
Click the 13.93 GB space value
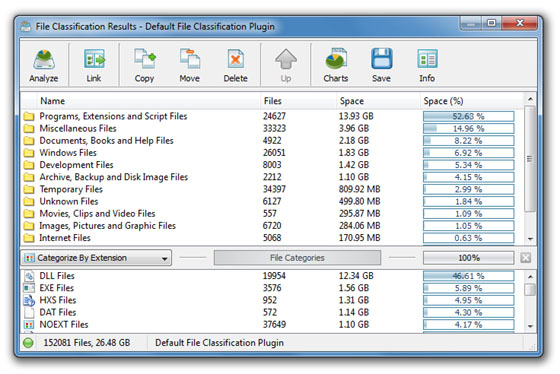pyautogui.click(x=356, y=116)
